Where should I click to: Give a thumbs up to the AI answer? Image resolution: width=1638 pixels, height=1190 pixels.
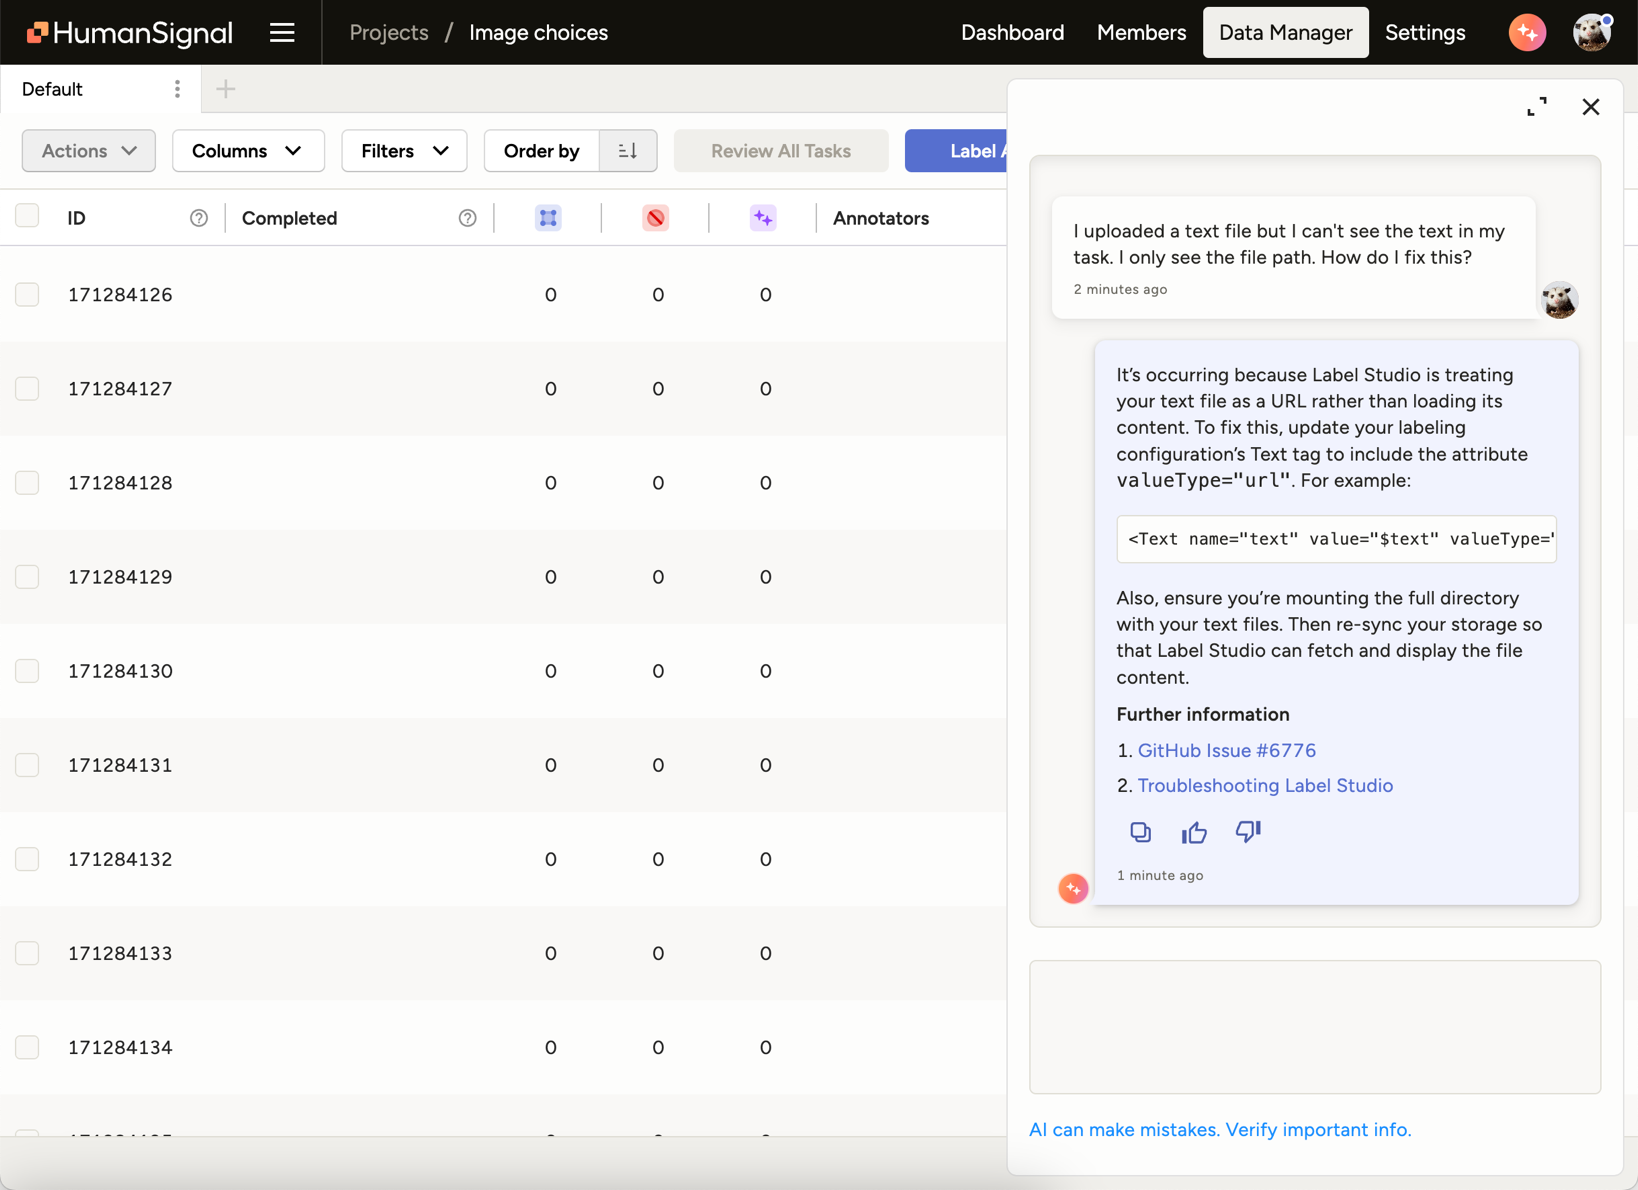[1194, 832]
